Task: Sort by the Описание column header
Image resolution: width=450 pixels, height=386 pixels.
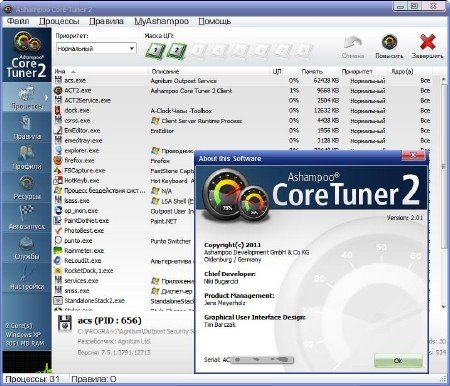Action: 209,71
